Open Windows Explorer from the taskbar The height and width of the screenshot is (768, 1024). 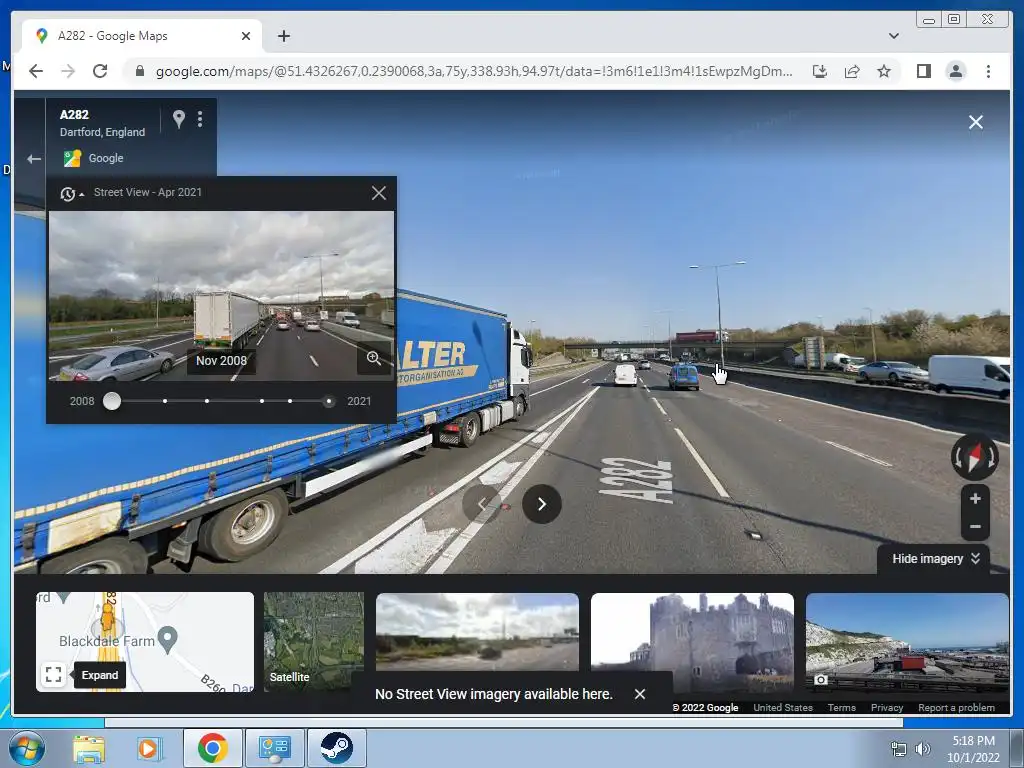point(89,748)
